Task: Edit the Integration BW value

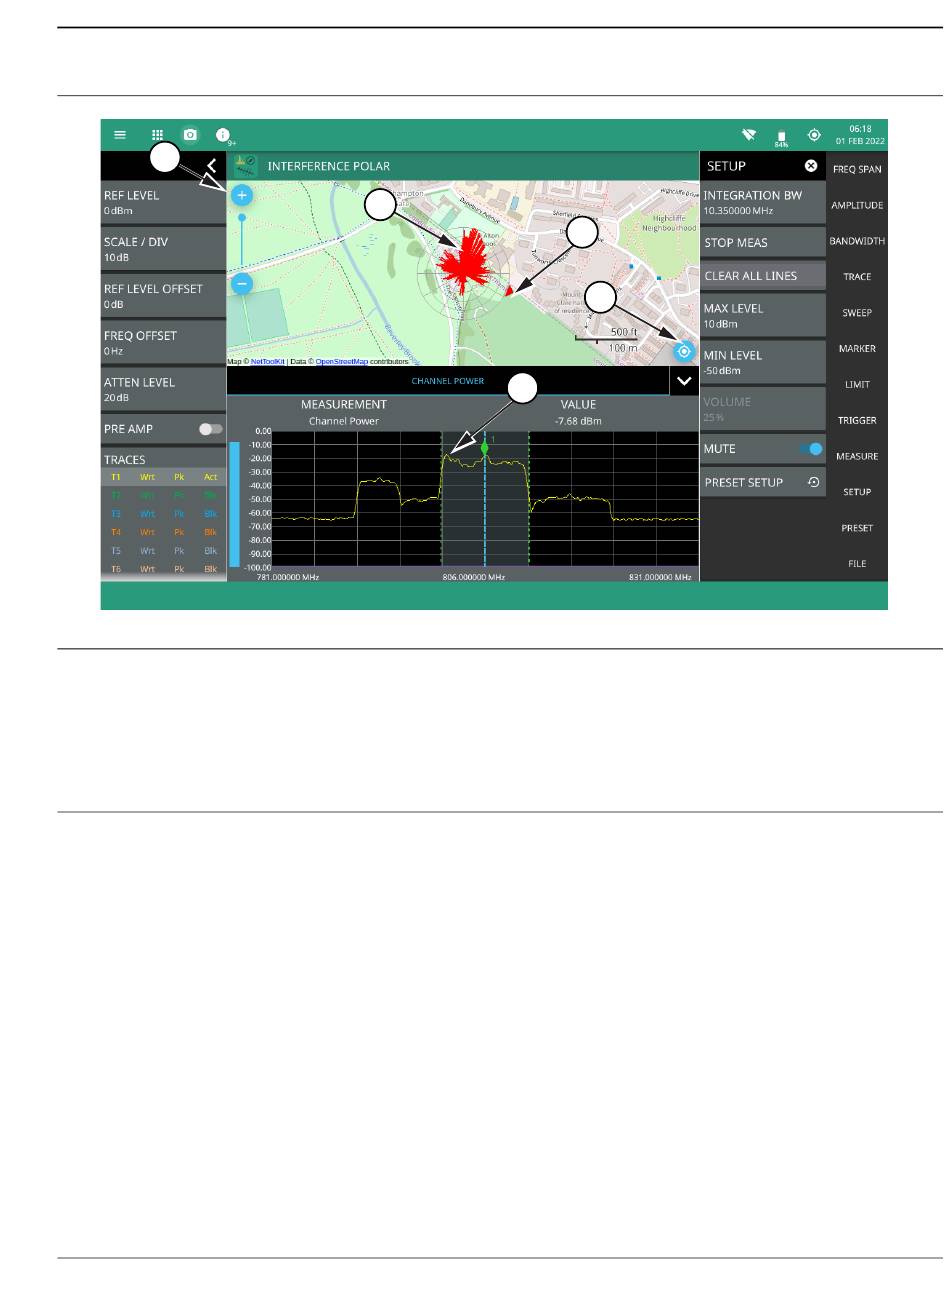Action: (763, 203)
